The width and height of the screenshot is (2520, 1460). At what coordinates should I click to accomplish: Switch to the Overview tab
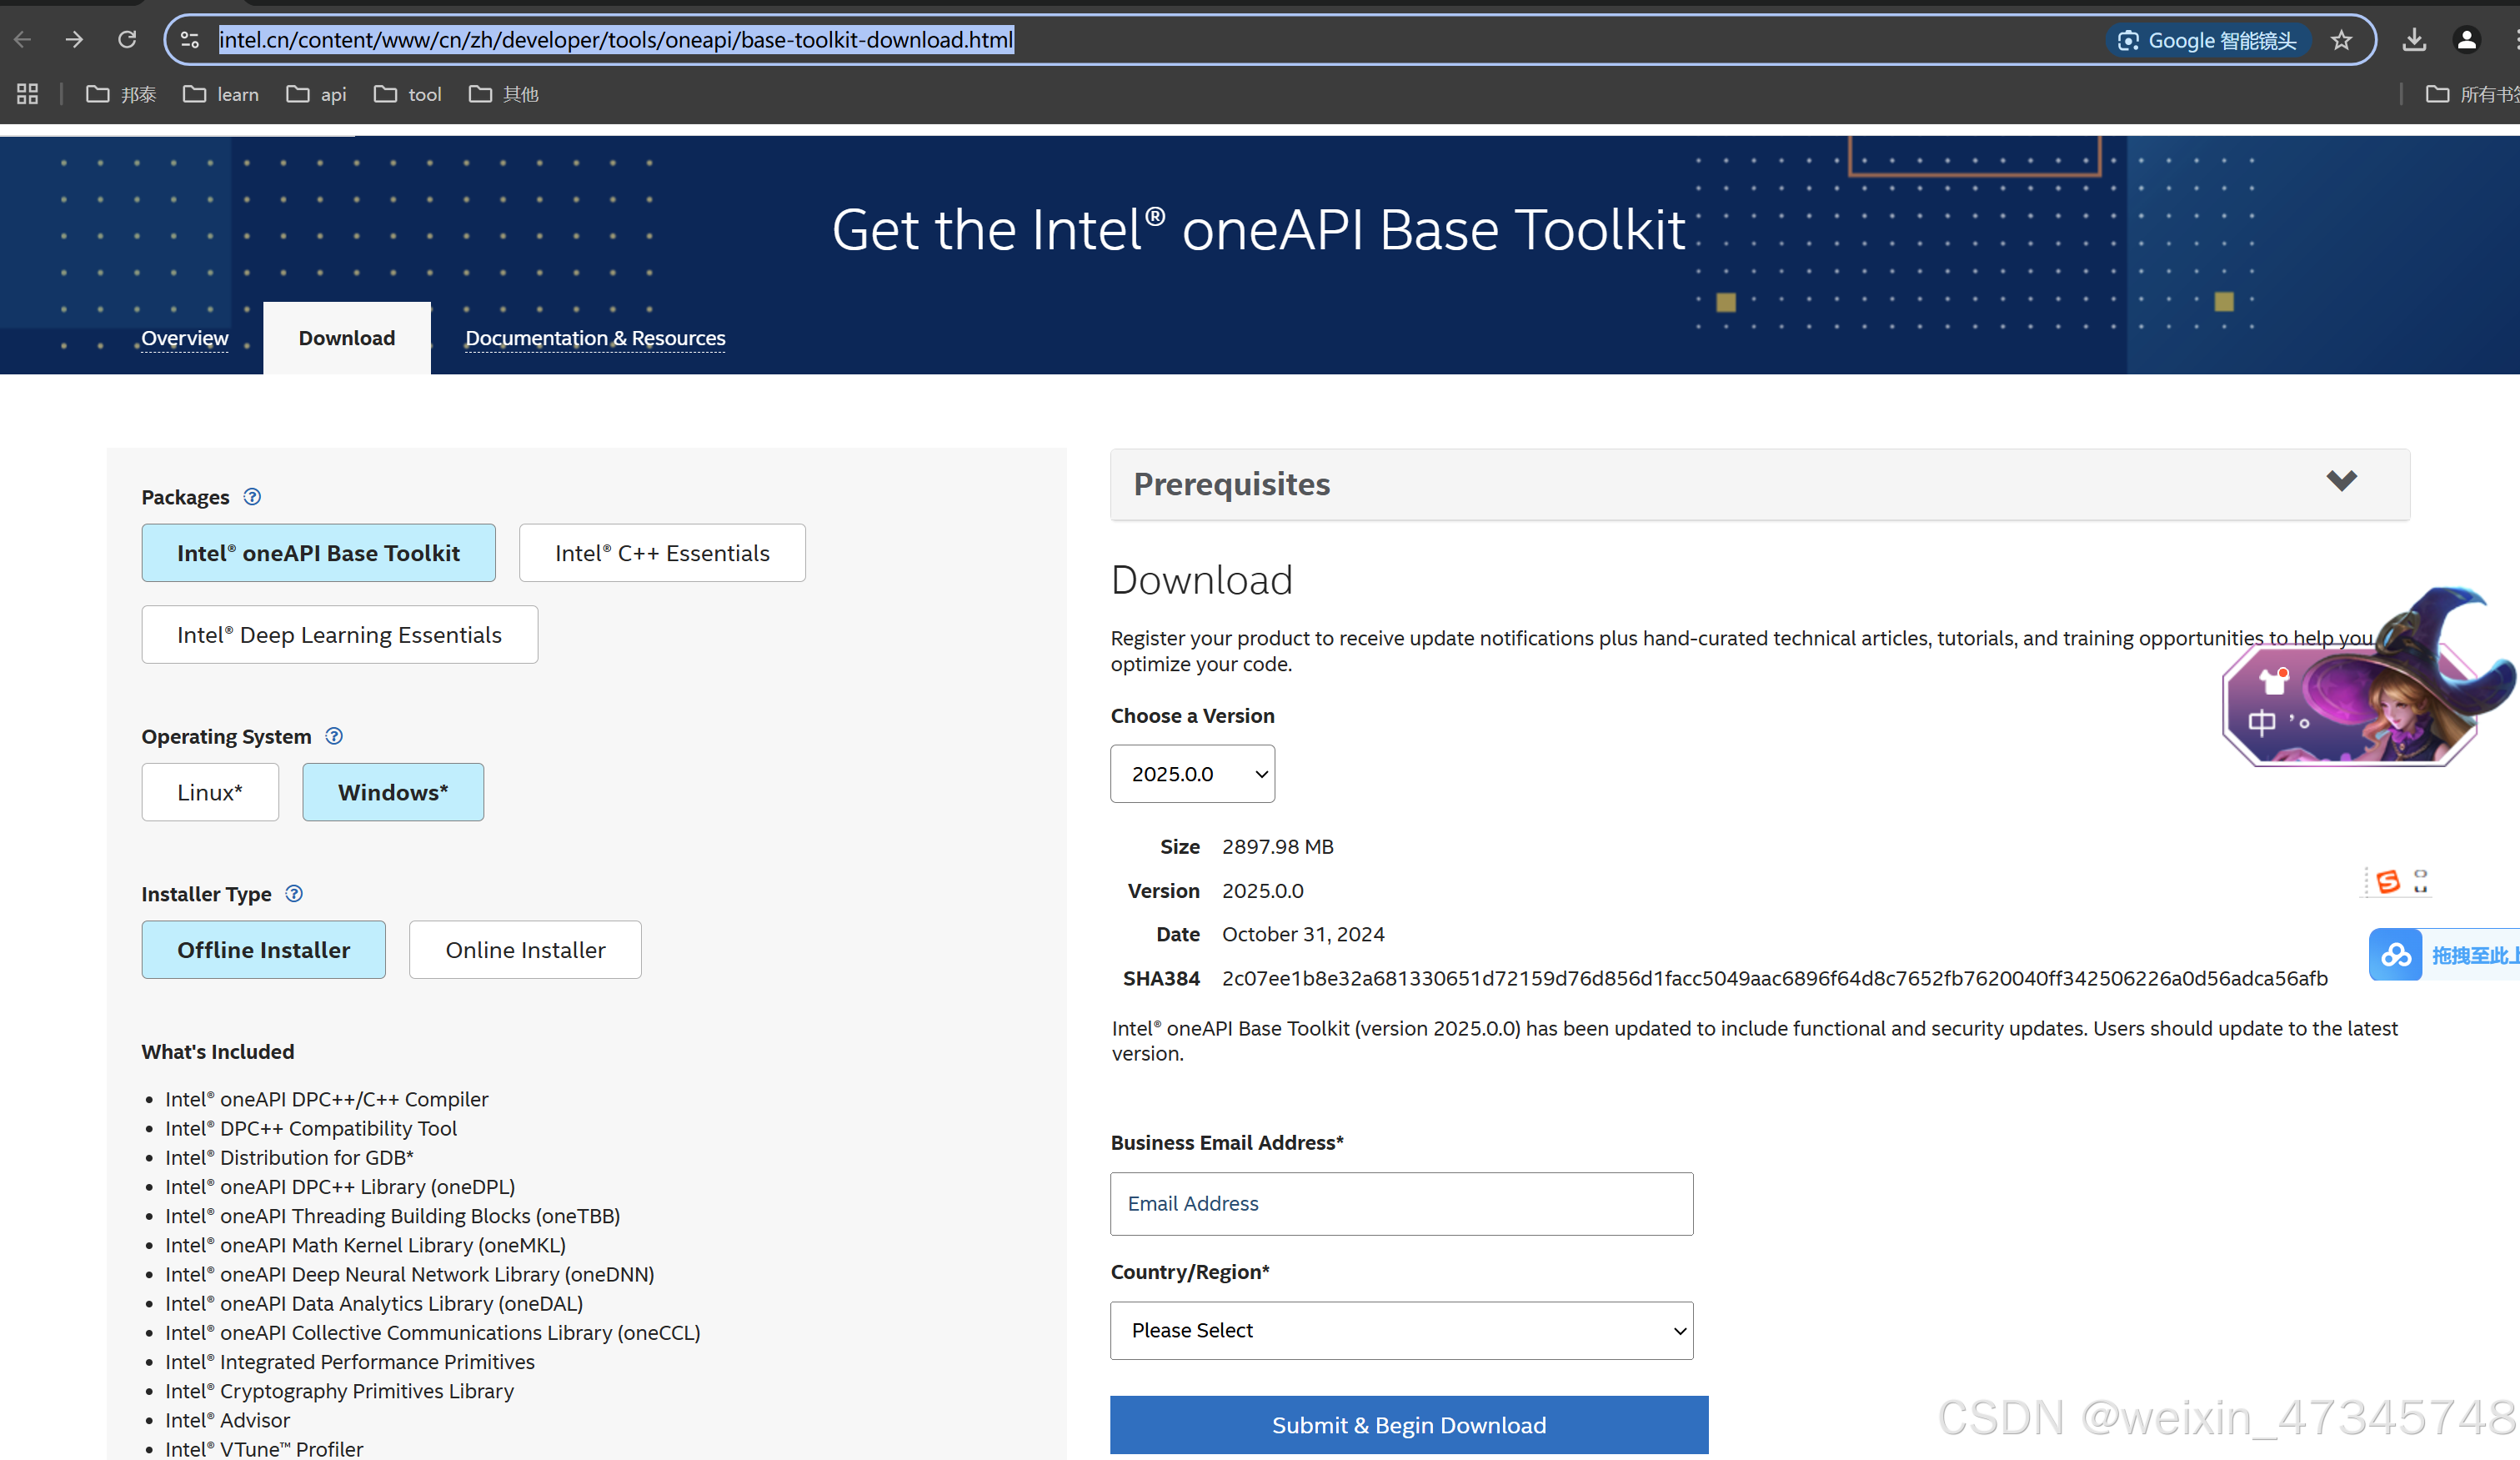pyautogui.click(x=185, y=338)
